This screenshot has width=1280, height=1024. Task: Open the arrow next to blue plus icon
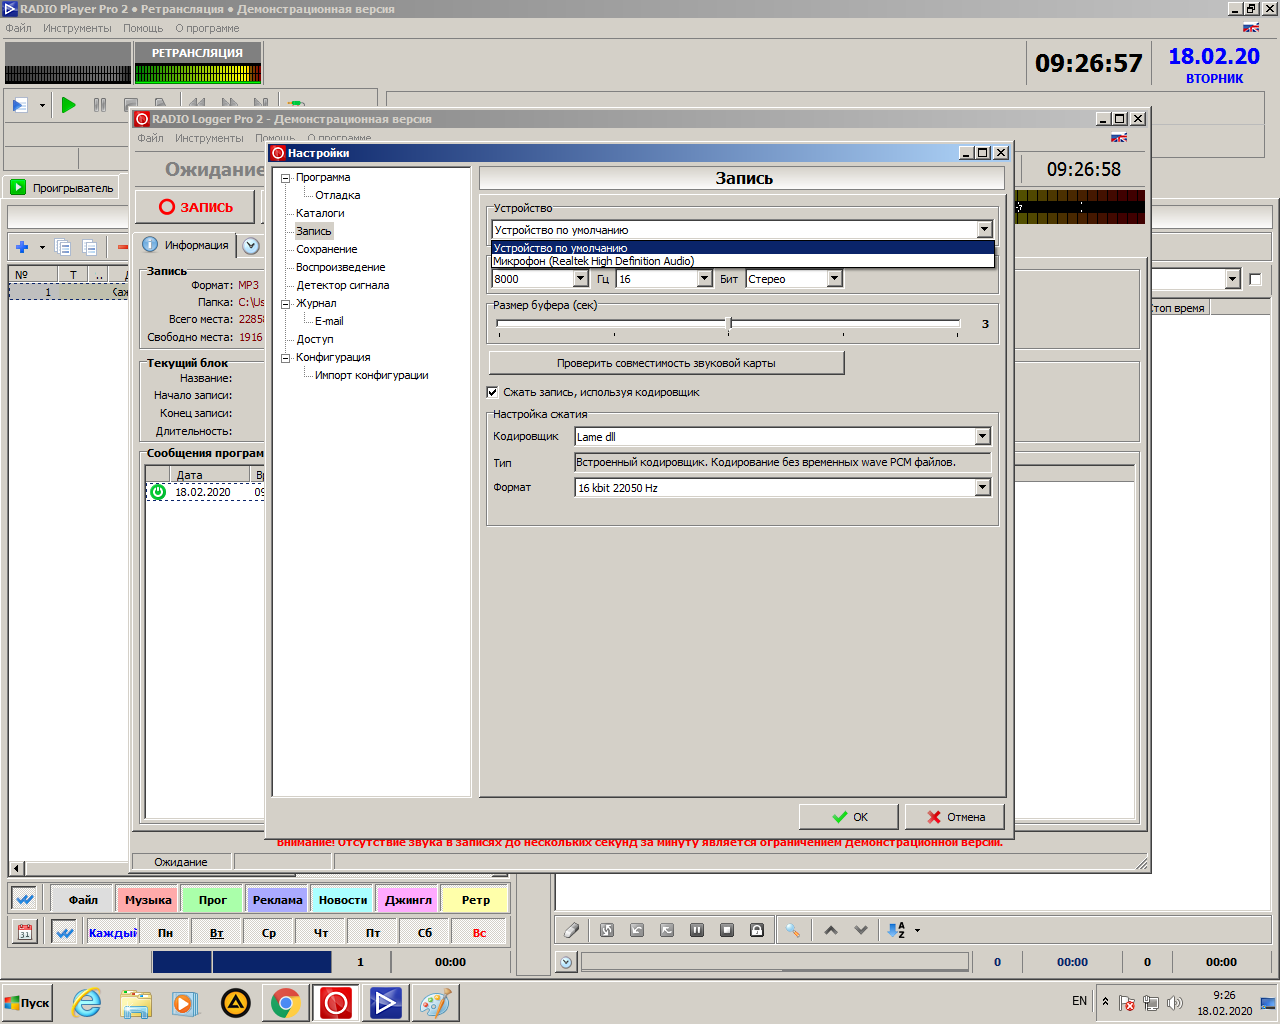point(42,247)
